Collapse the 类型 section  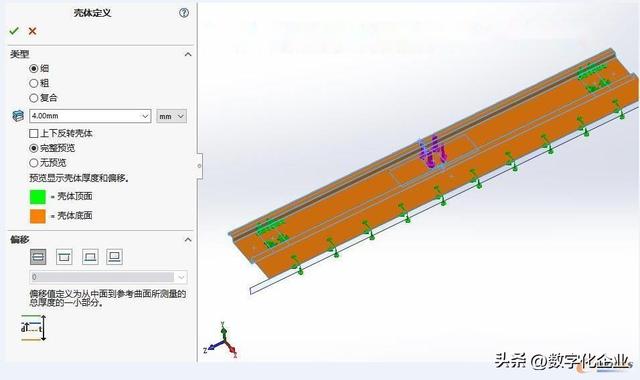tap(188, 54)
